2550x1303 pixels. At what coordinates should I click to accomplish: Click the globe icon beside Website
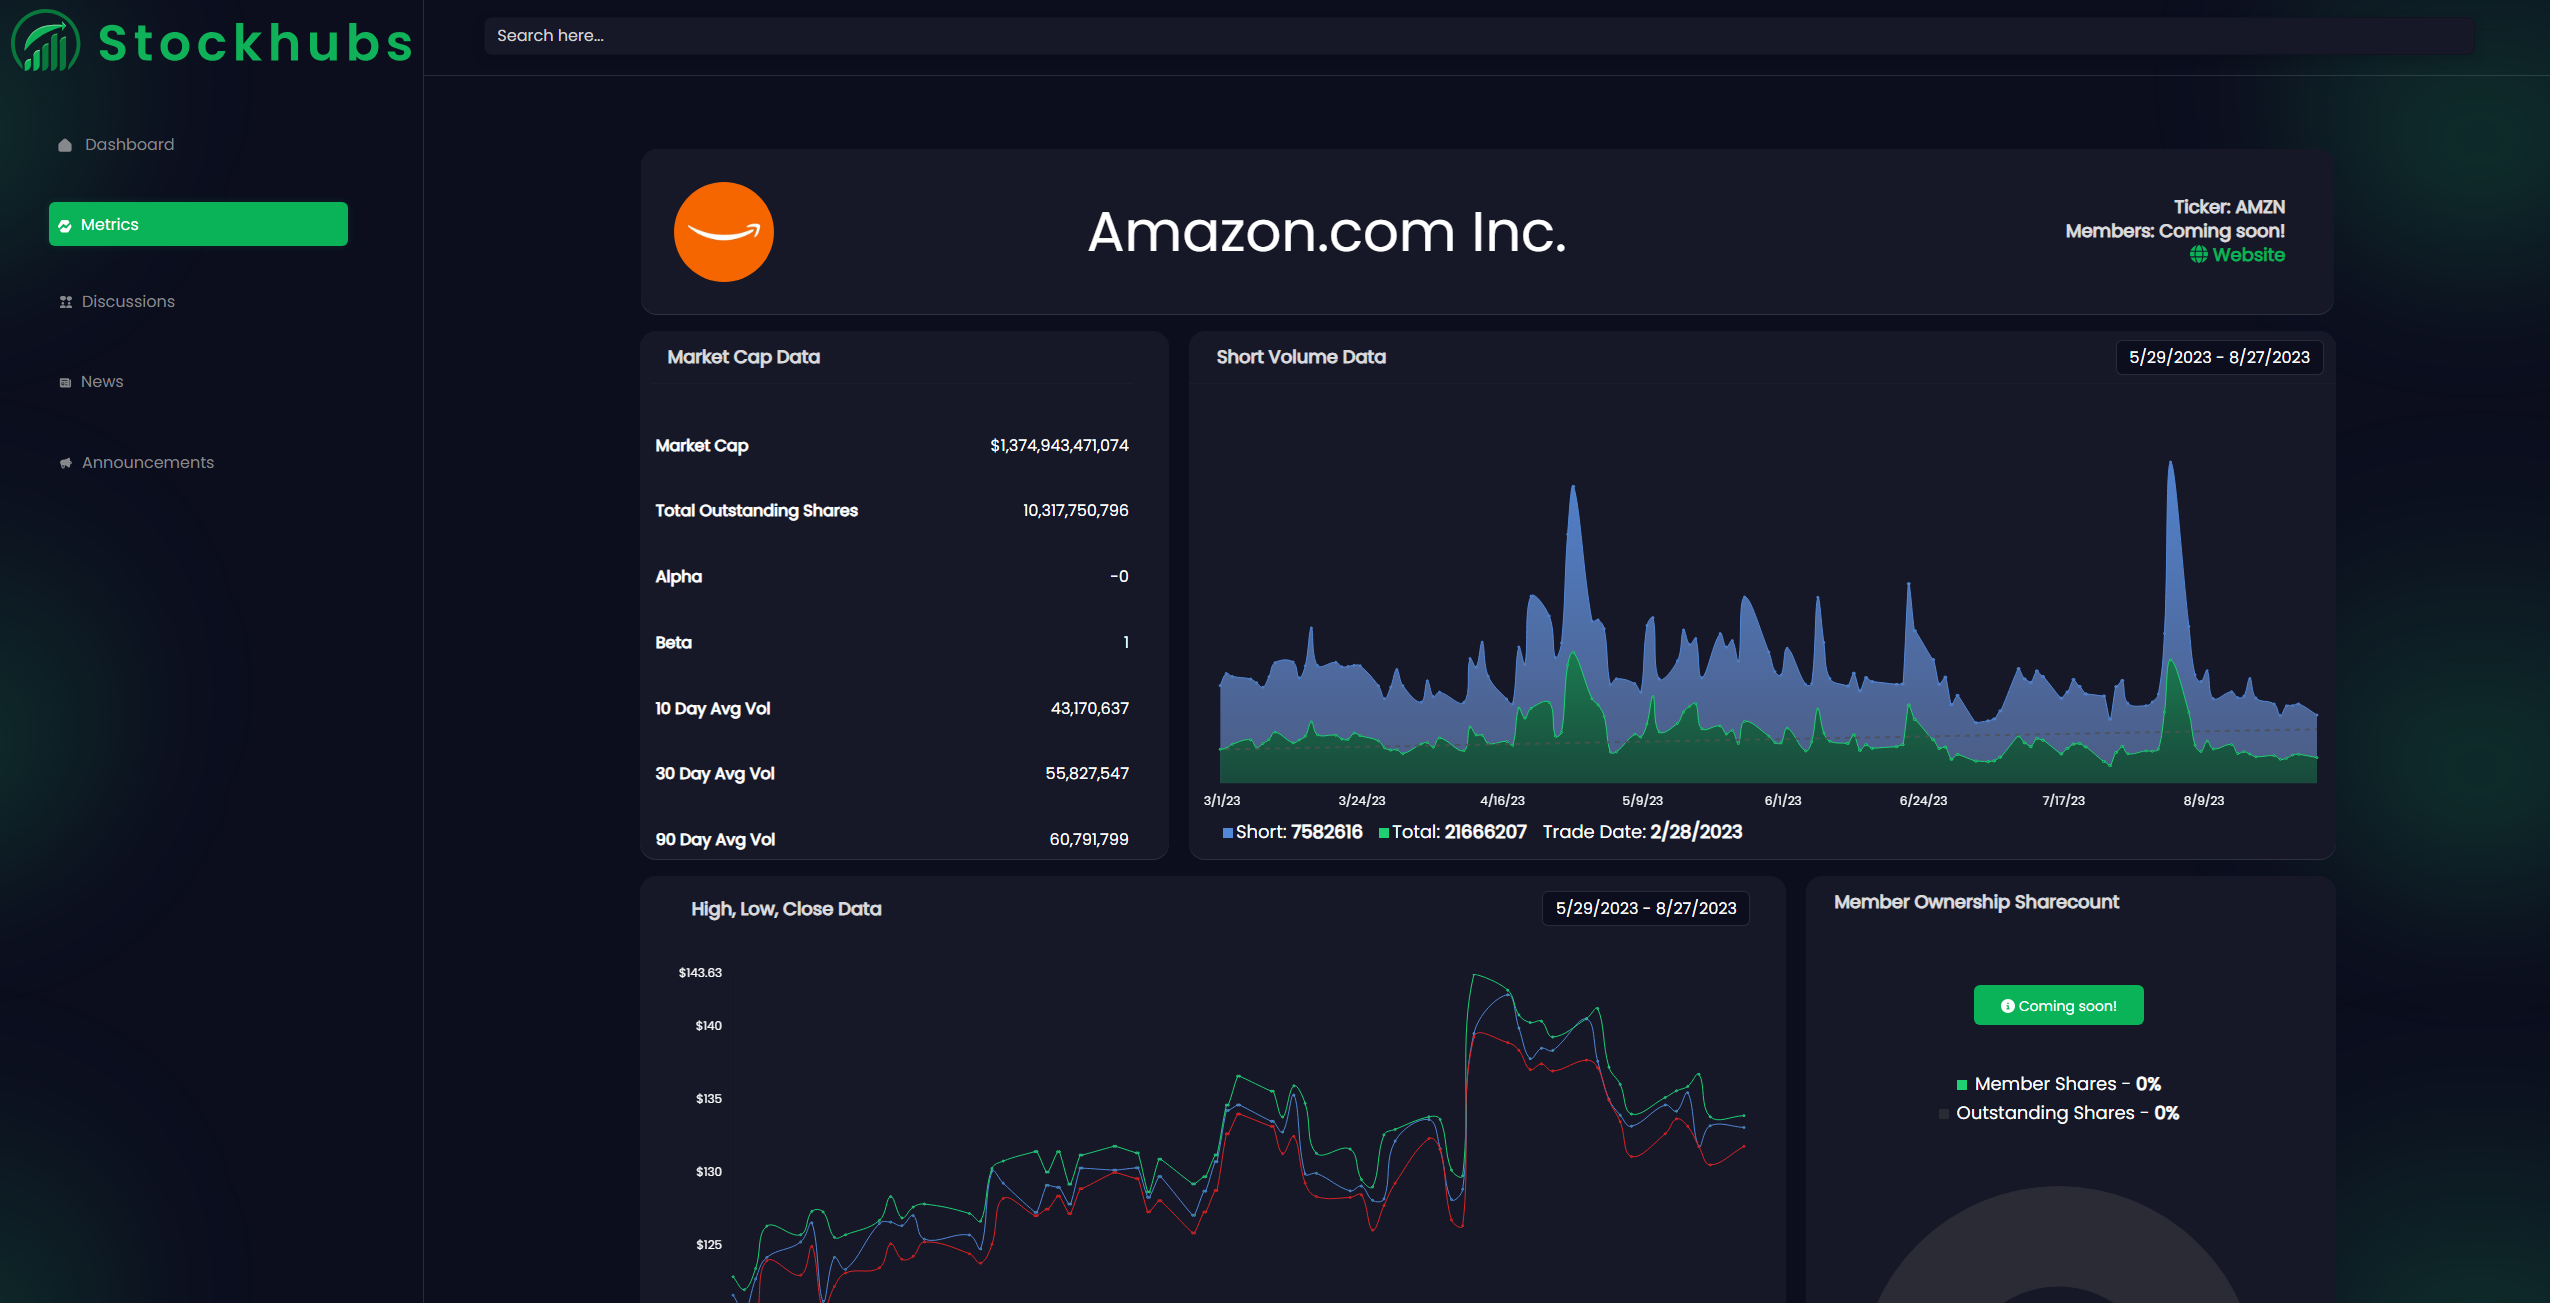2199,255
